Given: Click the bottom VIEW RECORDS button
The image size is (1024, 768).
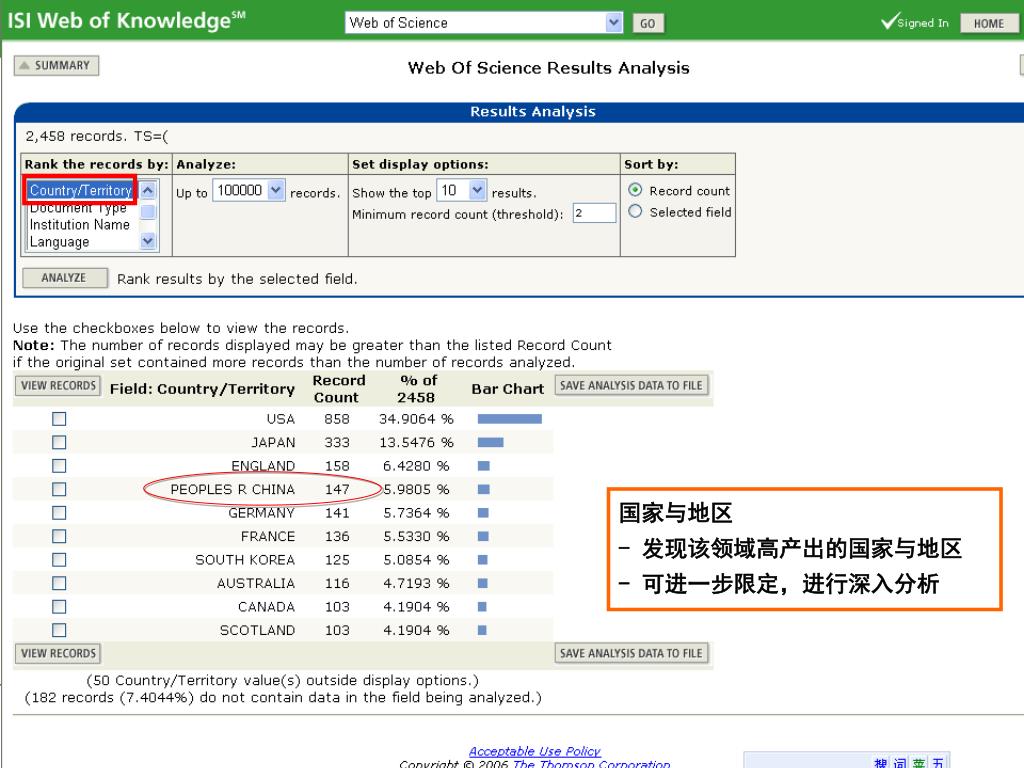Looking at the screenshot, I should tap(58, 653).
